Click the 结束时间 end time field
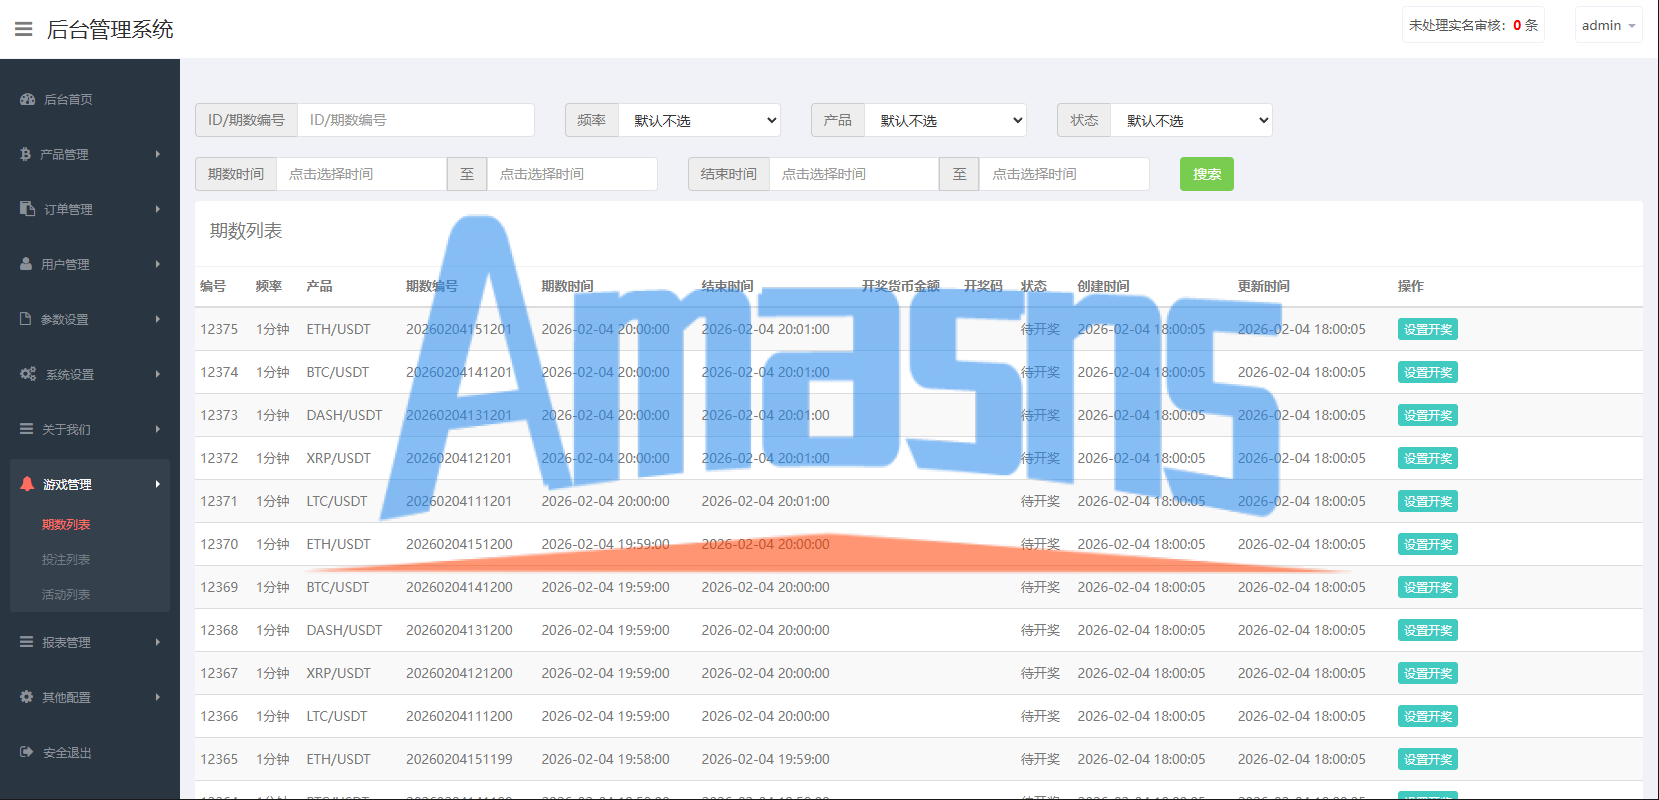1659x800 pixels. pos(1064,174)
